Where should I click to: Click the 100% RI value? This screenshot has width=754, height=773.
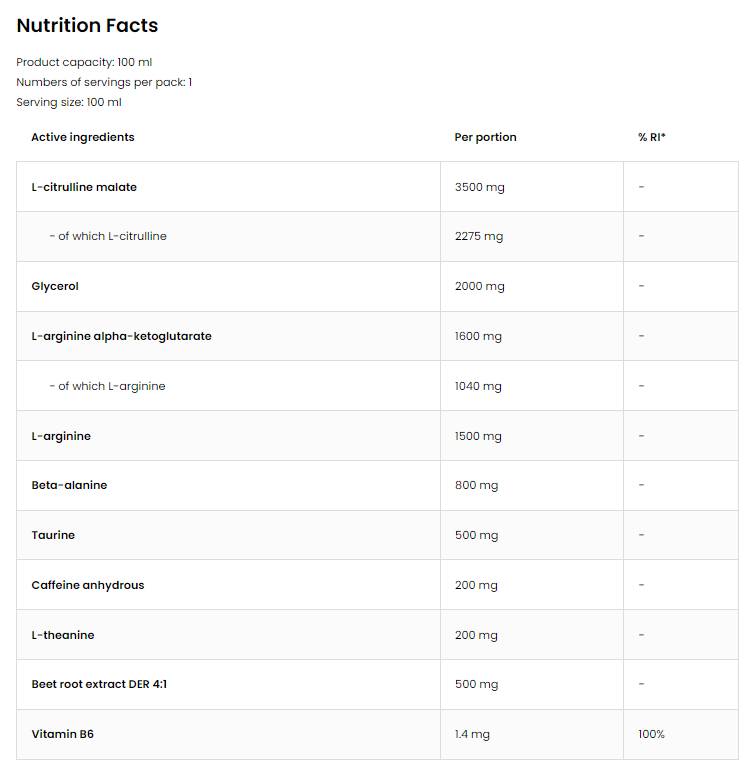point(651,734)
